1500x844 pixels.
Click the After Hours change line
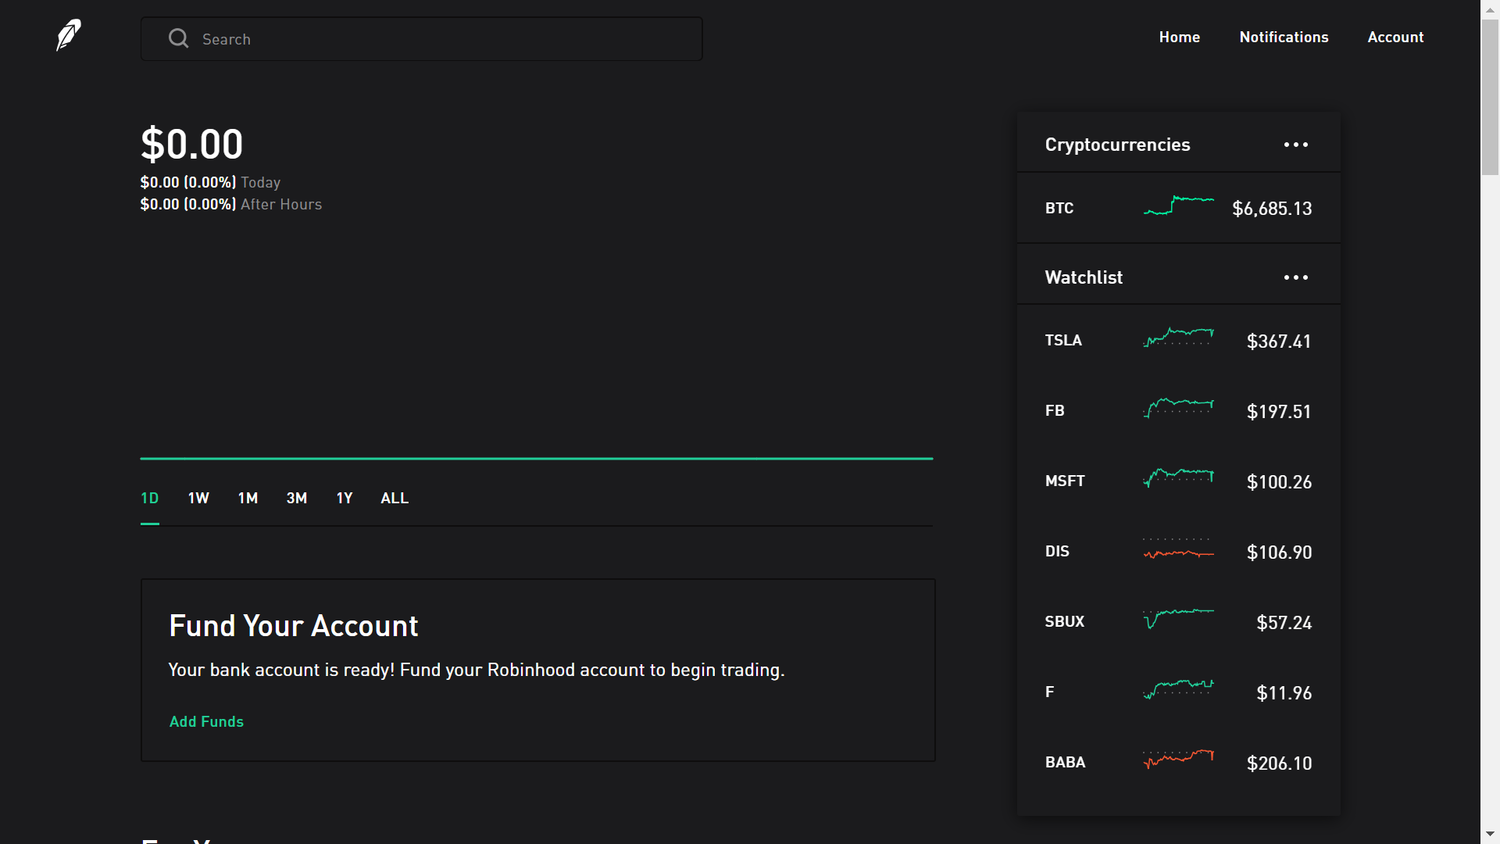point(231,204)
